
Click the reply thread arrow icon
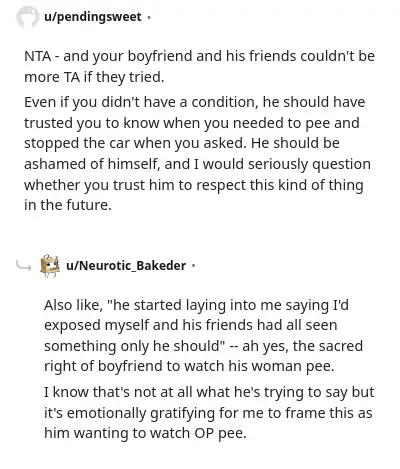click(24, 266)
